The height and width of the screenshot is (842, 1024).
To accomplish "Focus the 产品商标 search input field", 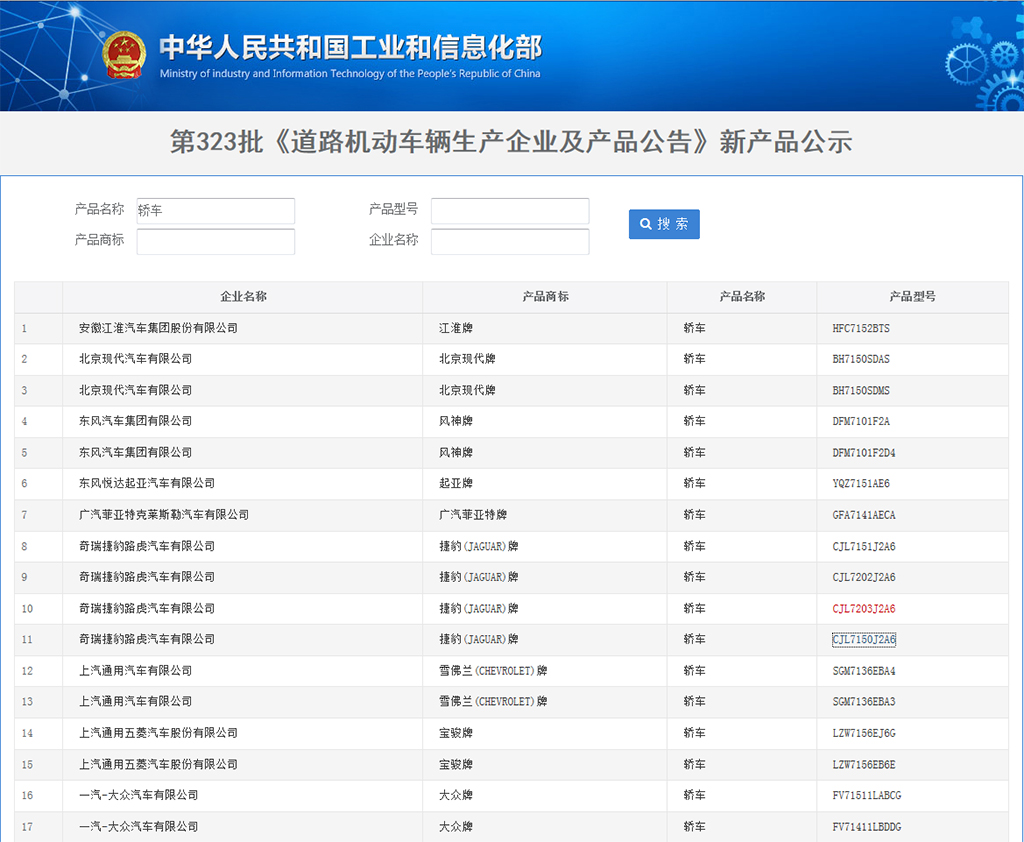I will click(216, 241).
